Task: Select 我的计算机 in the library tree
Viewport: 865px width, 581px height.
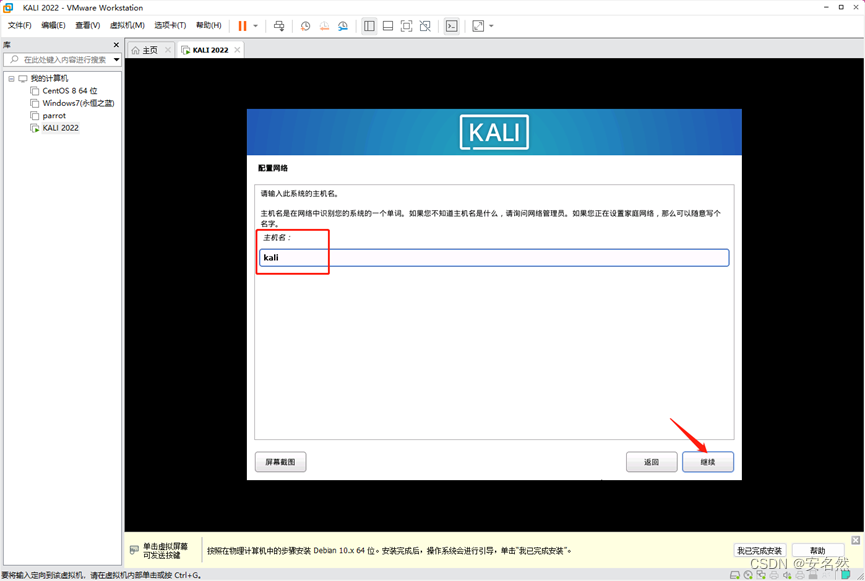Action: pos(49,78)
